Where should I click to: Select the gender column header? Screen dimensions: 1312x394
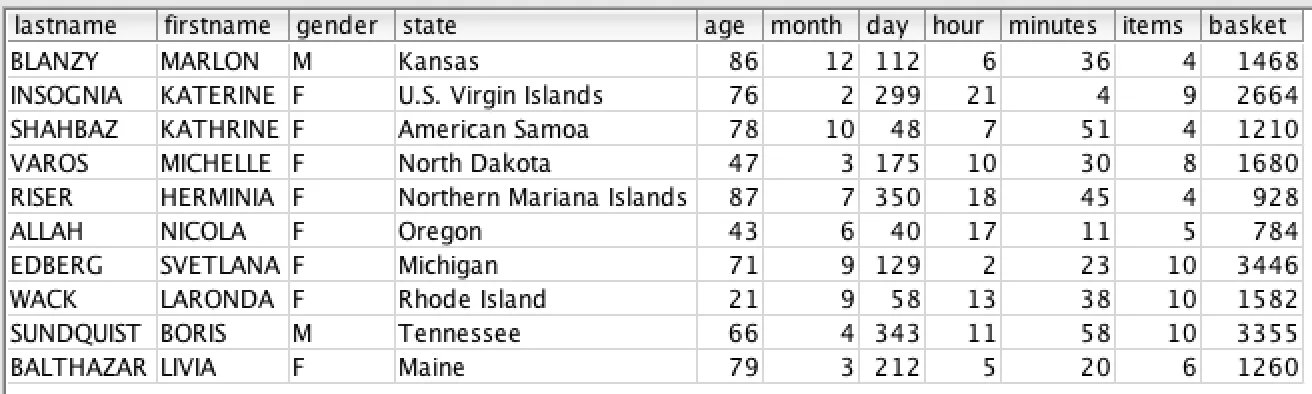coord(341,26)
